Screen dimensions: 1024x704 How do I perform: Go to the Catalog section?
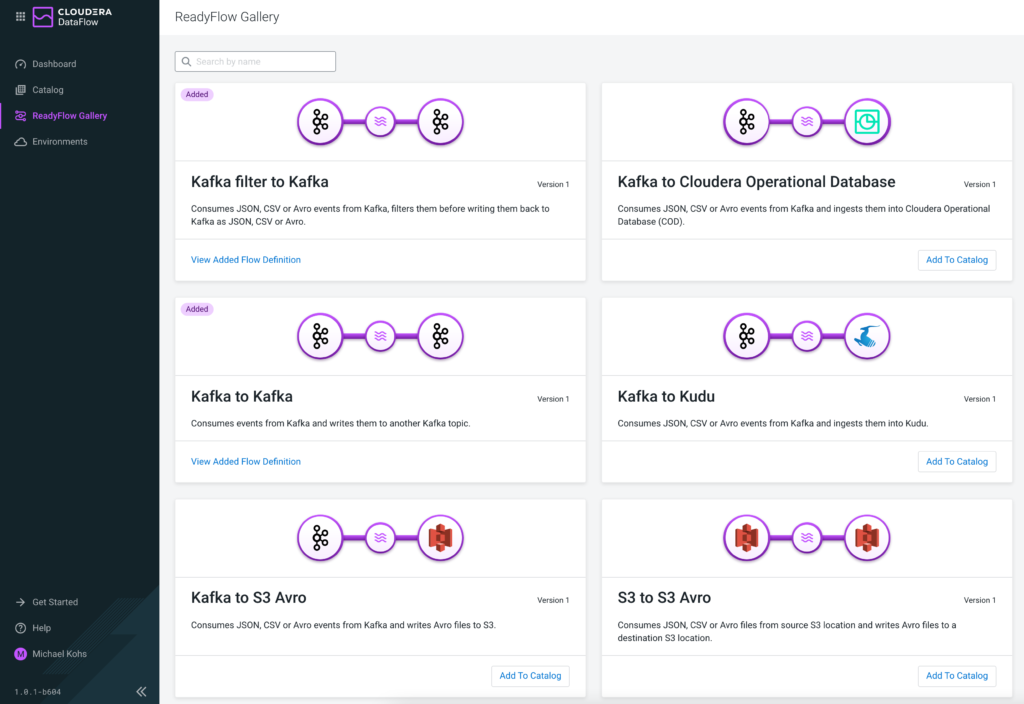(x=47, y=90)
